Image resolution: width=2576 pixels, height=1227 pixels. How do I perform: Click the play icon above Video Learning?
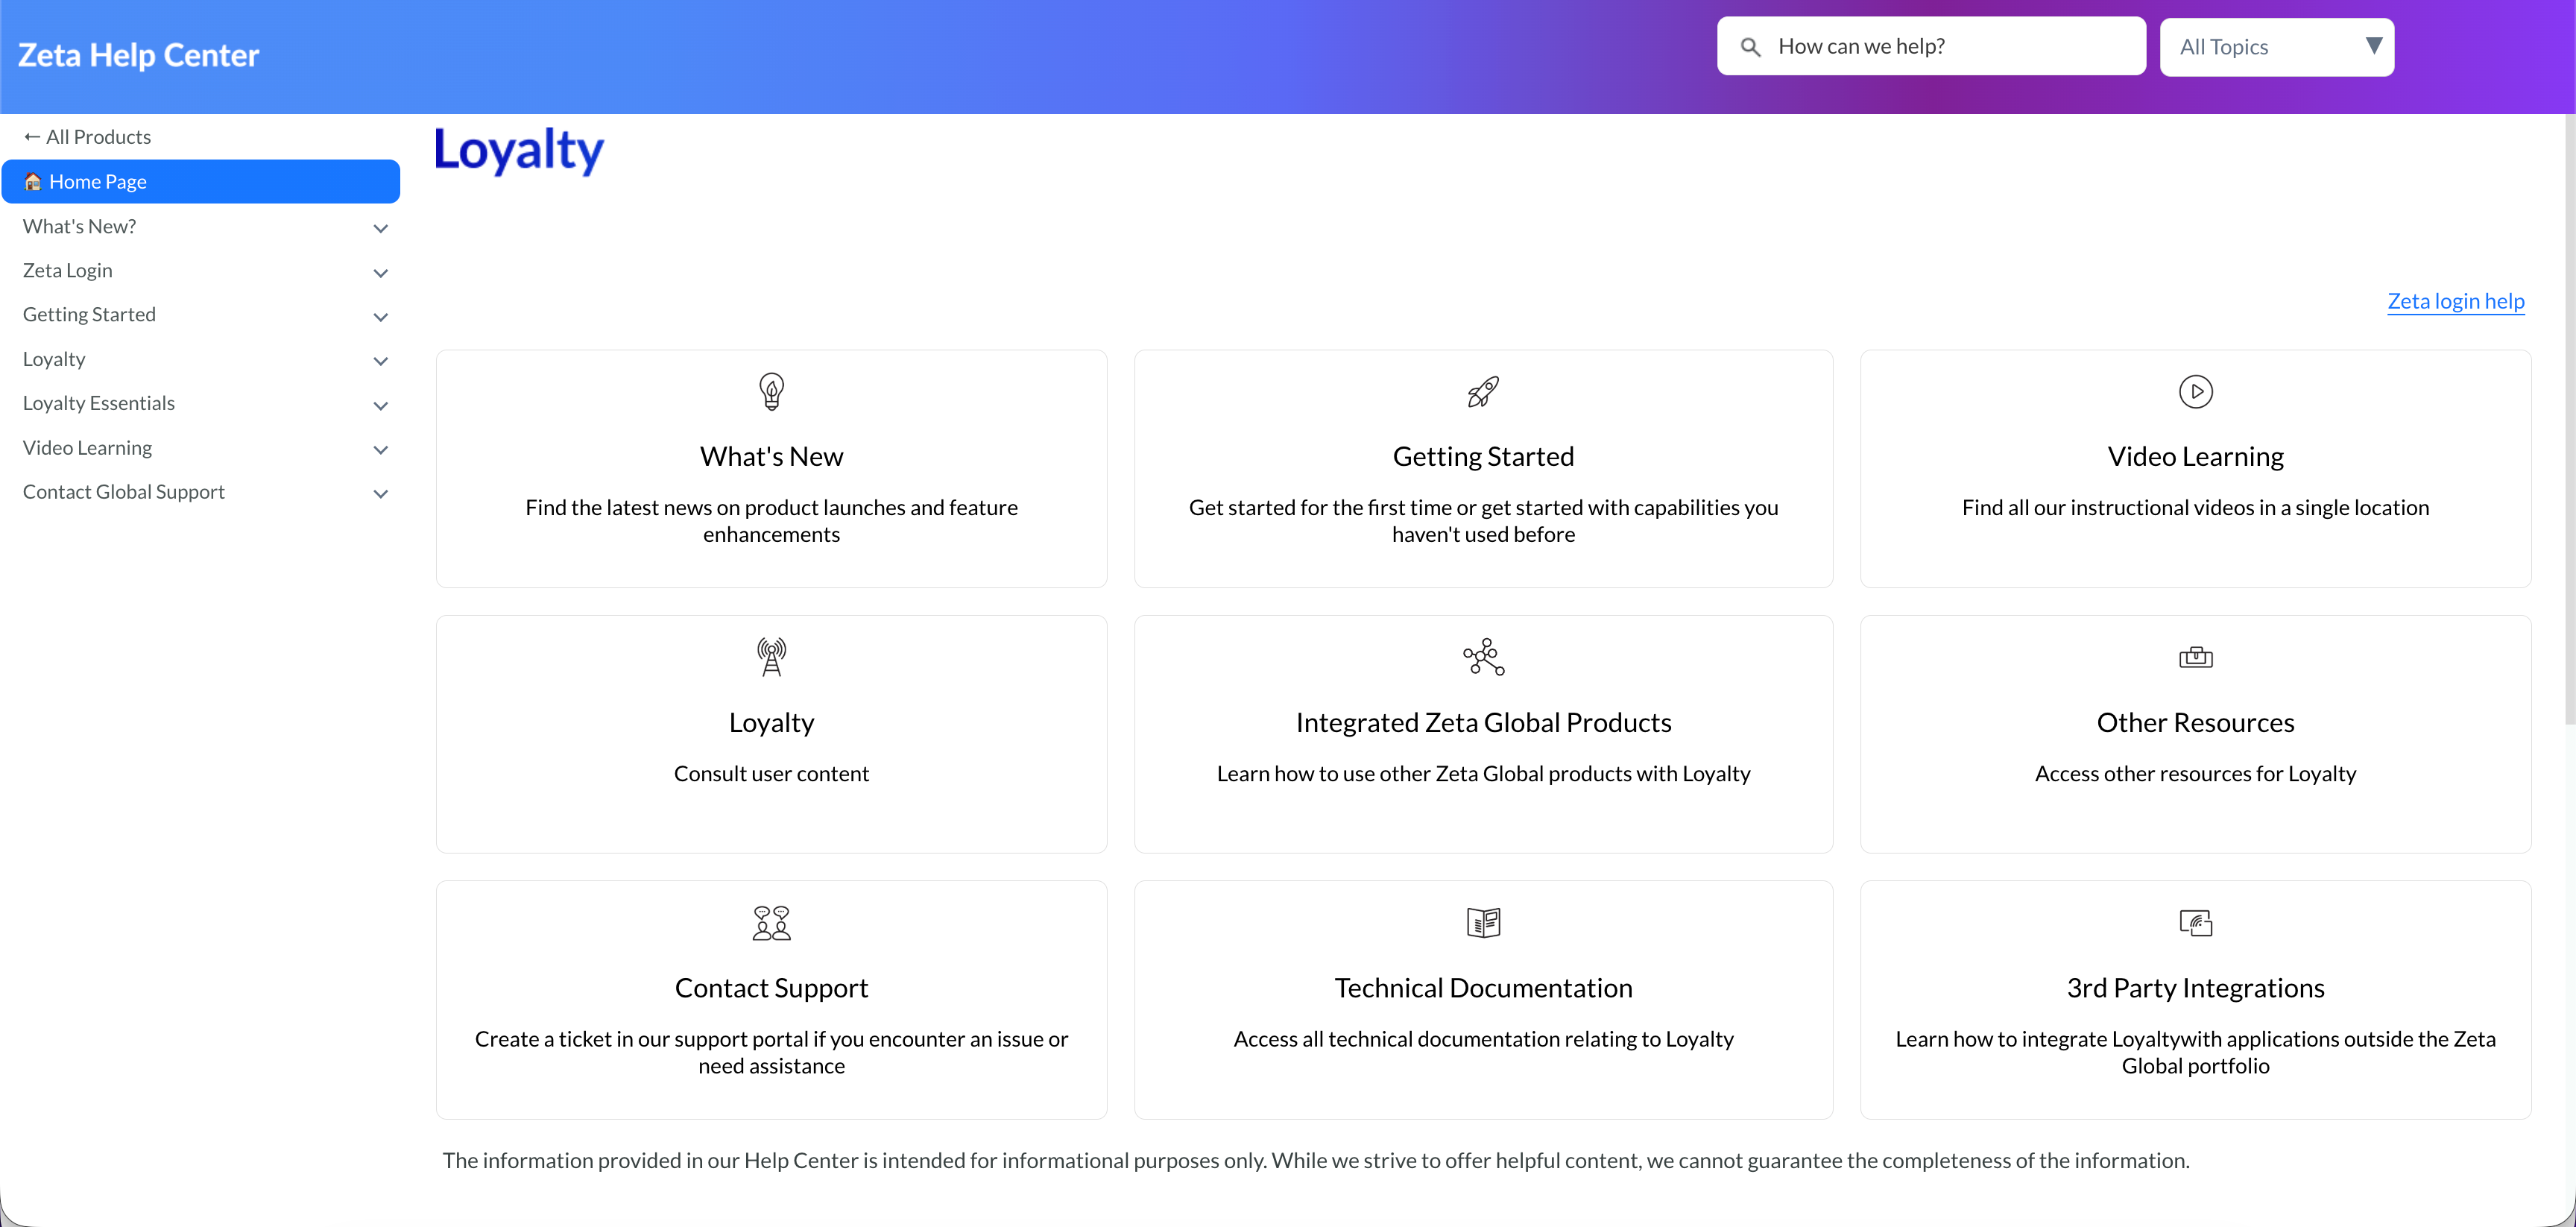[2195, 392]
